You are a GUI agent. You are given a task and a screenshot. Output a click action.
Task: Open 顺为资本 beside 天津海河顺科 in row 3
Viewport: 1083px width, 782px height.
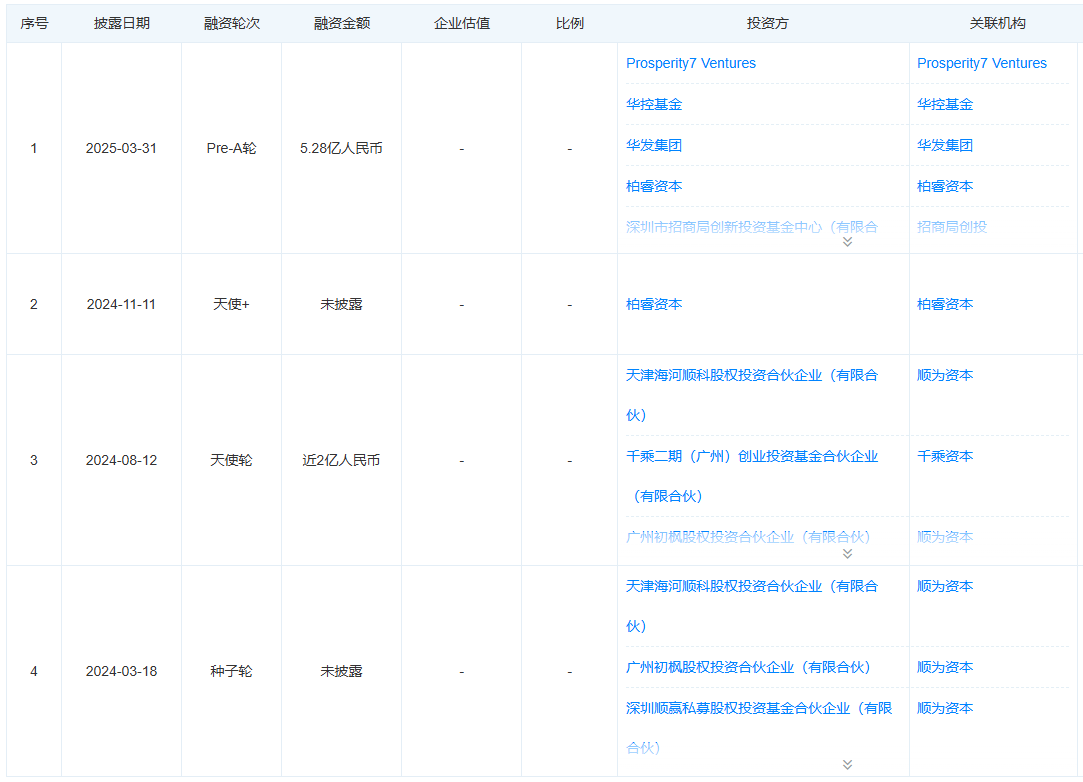pyautogui.click(x=945, y=375)
